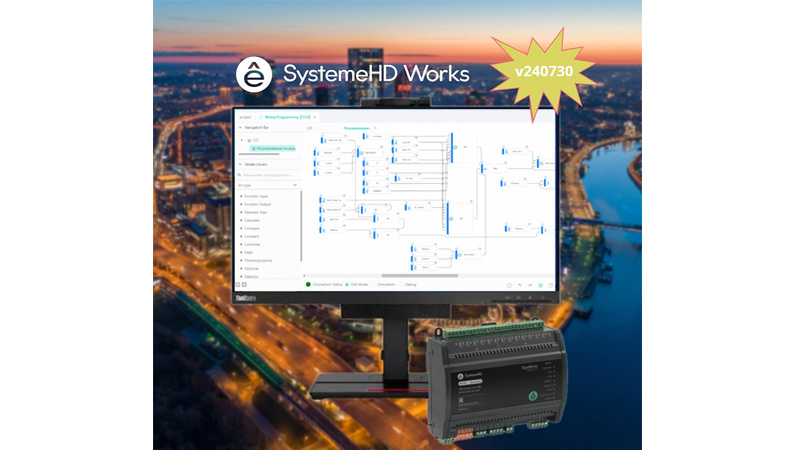The image size is (800, 450).
Task: Click the undo arrow icon in status bar
Action: 519,285
